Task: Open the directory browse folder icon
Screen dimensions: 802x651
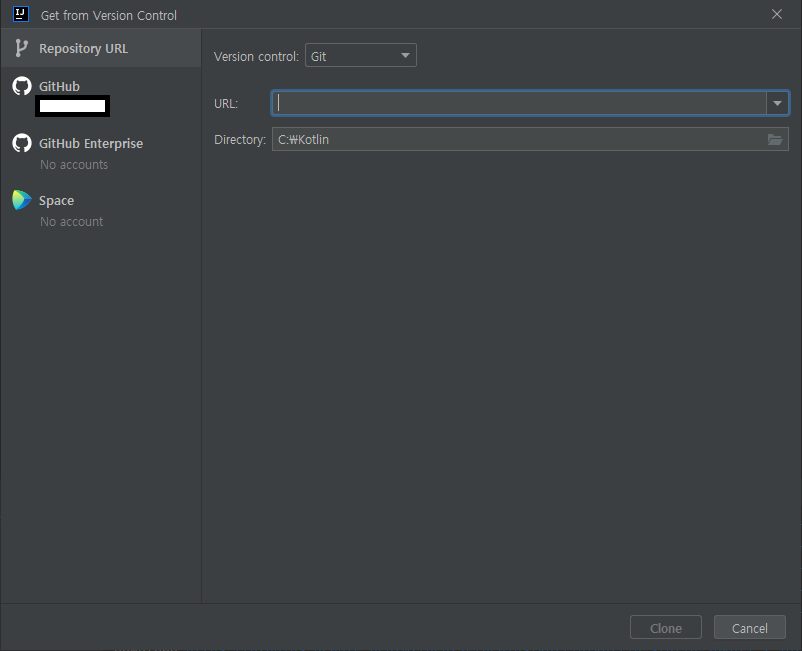Action: point(775,139)
